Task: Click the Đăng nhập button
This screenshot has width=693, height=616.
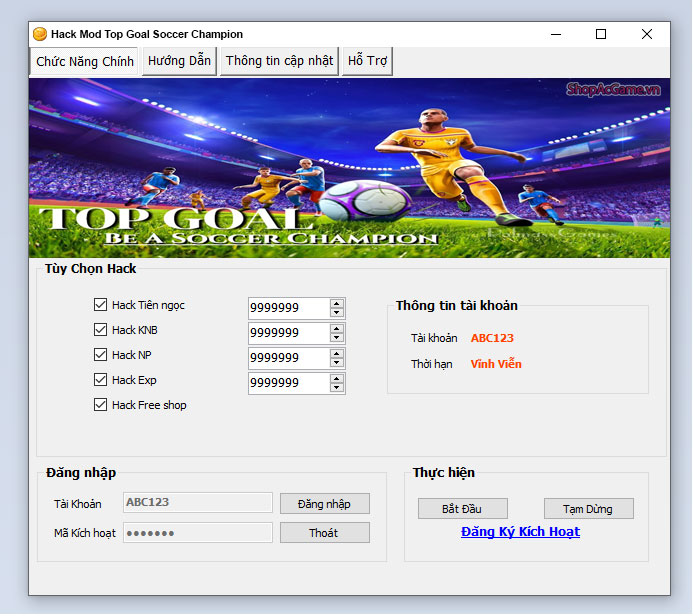Action: (325, 503)
